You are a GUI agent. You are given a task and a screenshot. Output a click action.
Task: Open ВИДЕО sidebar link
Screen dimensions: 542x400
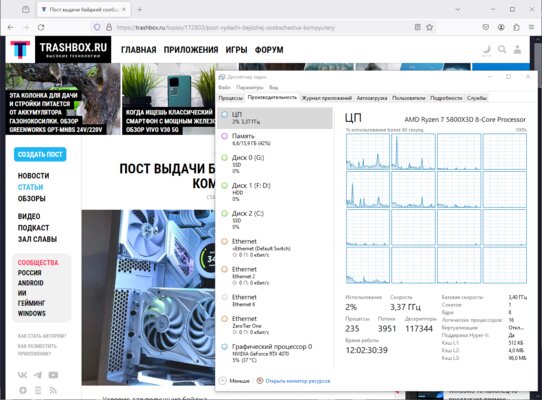29,216
